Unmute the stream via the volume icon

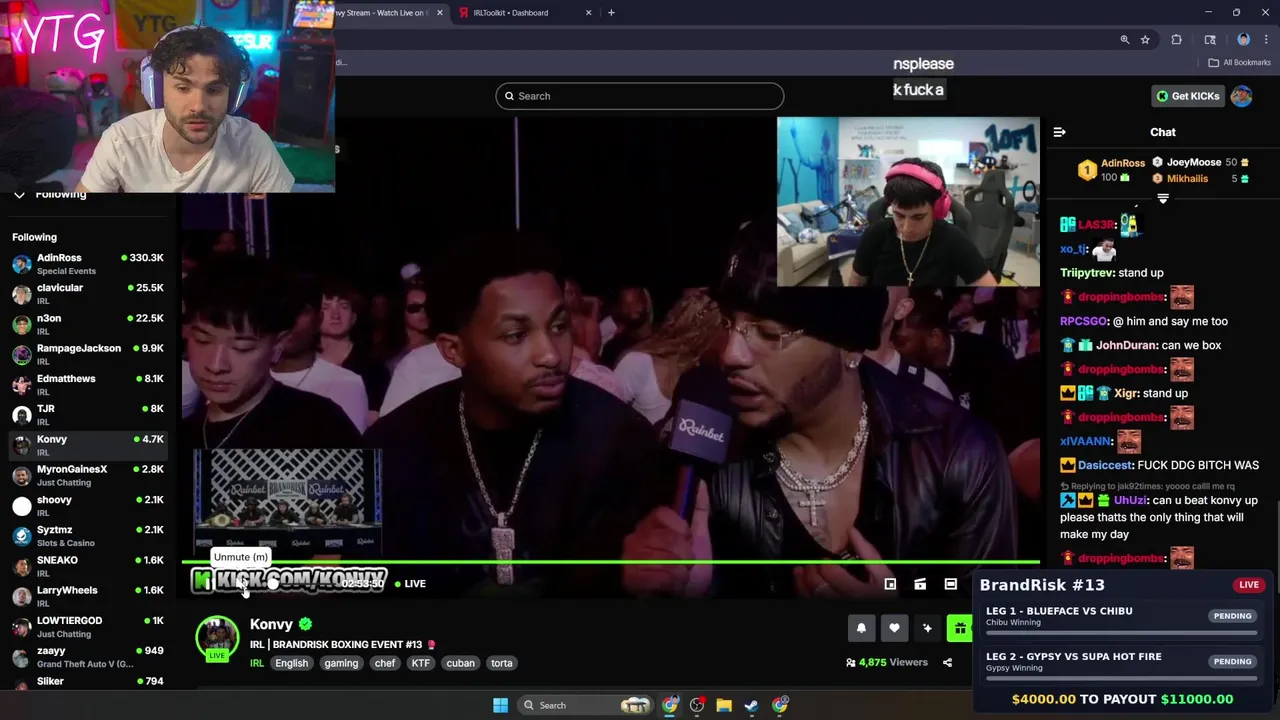[x=241, y=583]
